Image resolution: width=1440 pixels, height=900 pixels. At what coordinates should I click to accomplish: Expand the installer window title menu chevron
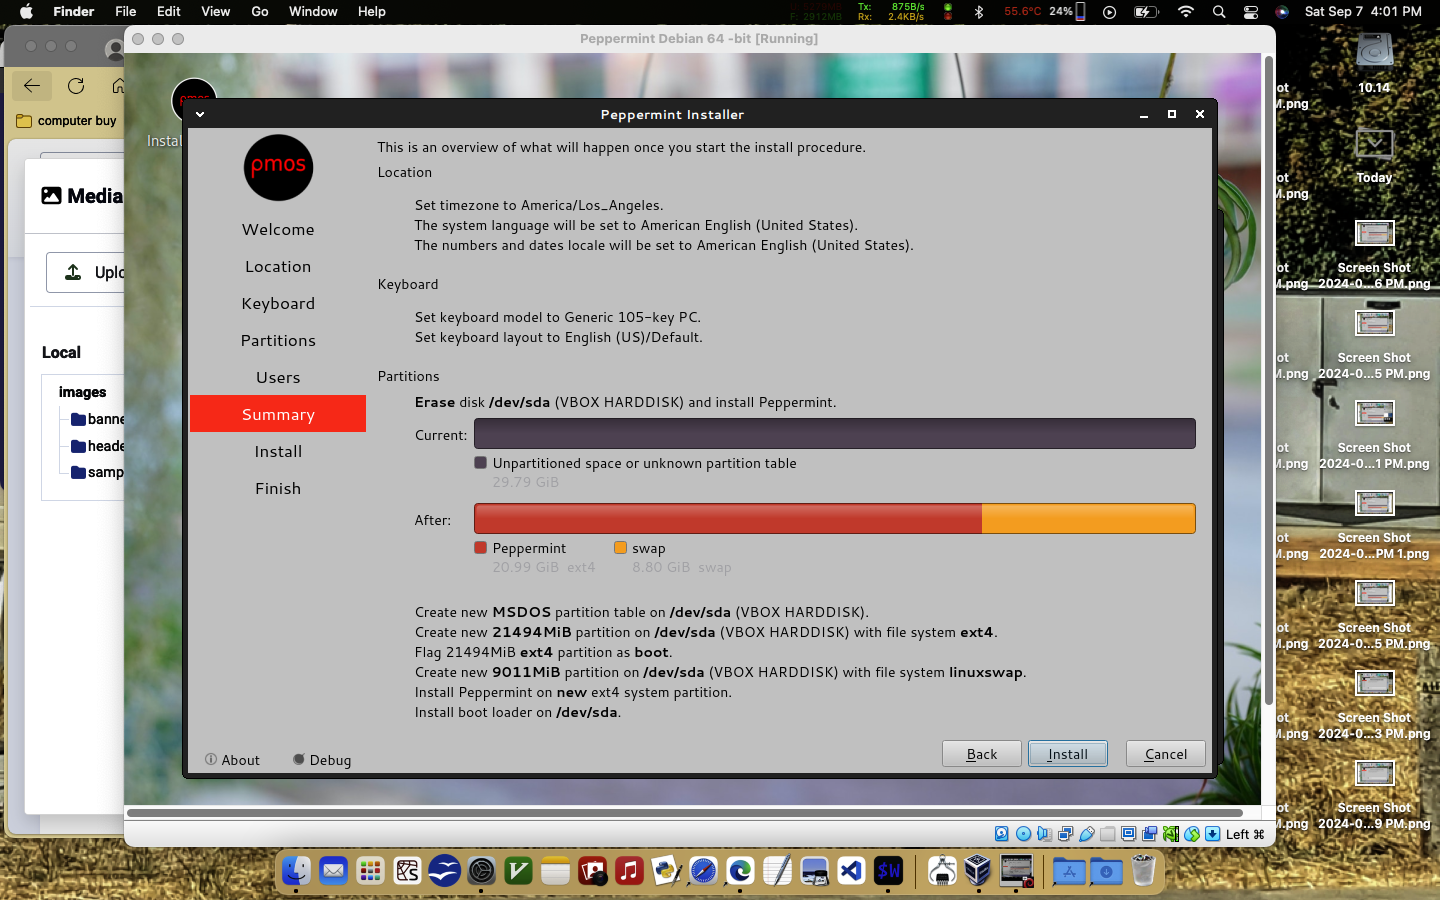[200, 114]
